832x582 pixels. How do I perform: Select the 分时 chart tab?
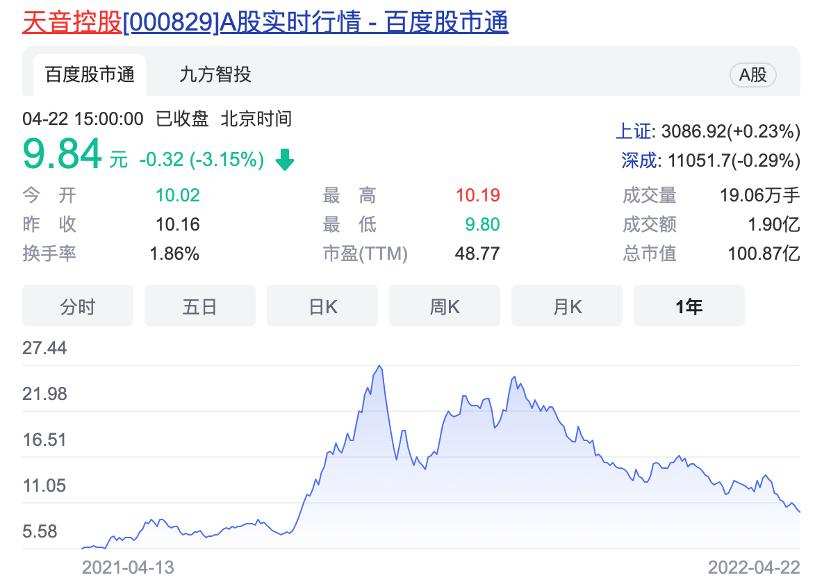(x=77, y=307)
